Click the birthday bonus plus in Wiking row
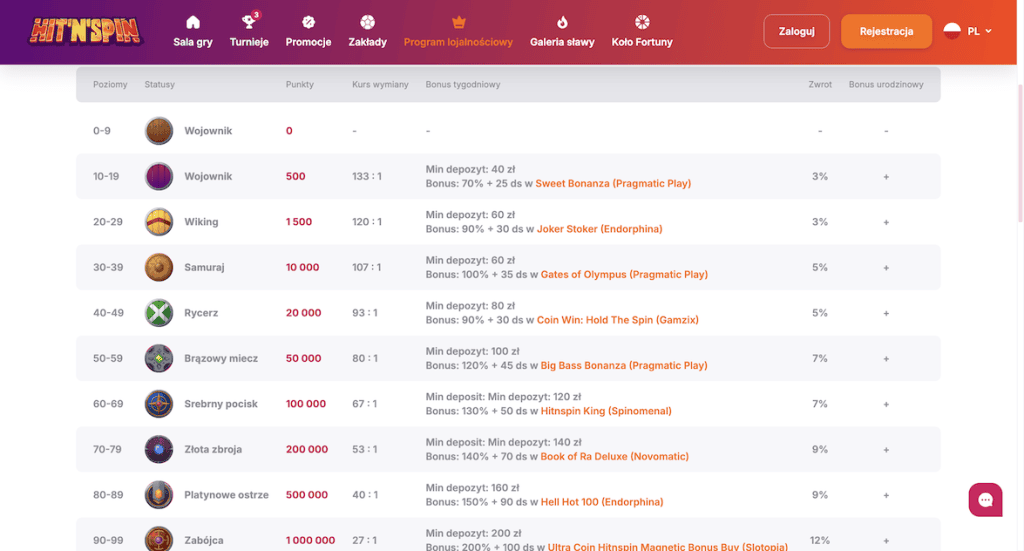This screenshot has width=1024, height=551. pyautogui.click(x=886, y=222)
